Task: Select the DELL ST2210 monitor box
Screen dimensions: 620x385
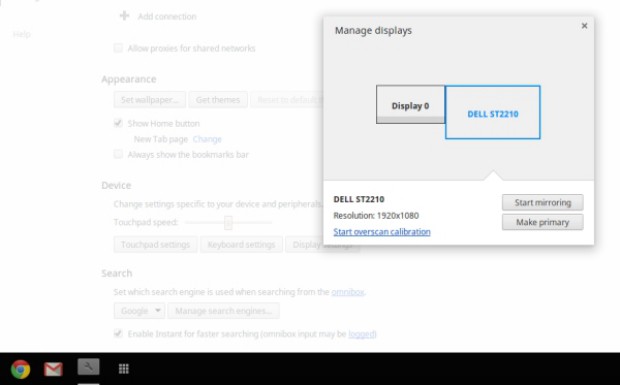Action: tap(493, 112)
